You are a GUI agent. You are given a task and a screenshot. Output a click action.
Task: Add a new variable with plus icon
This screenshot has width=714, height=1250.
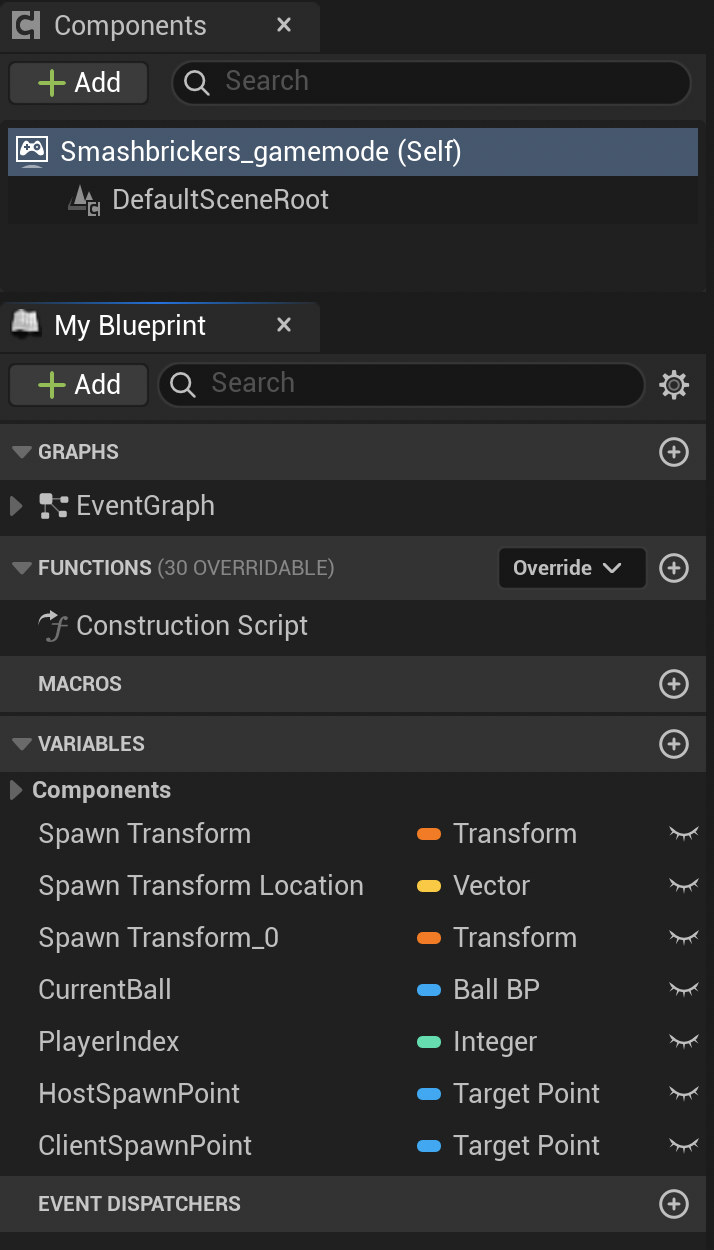click(674, 744)
